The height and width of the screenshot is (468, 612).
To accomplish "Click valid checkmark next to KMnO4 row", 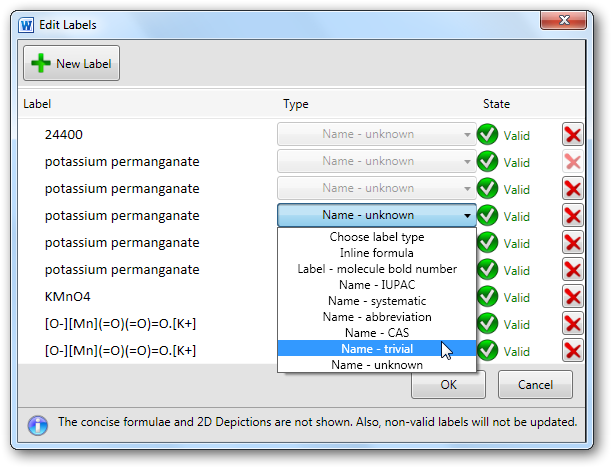I will 487,296.
